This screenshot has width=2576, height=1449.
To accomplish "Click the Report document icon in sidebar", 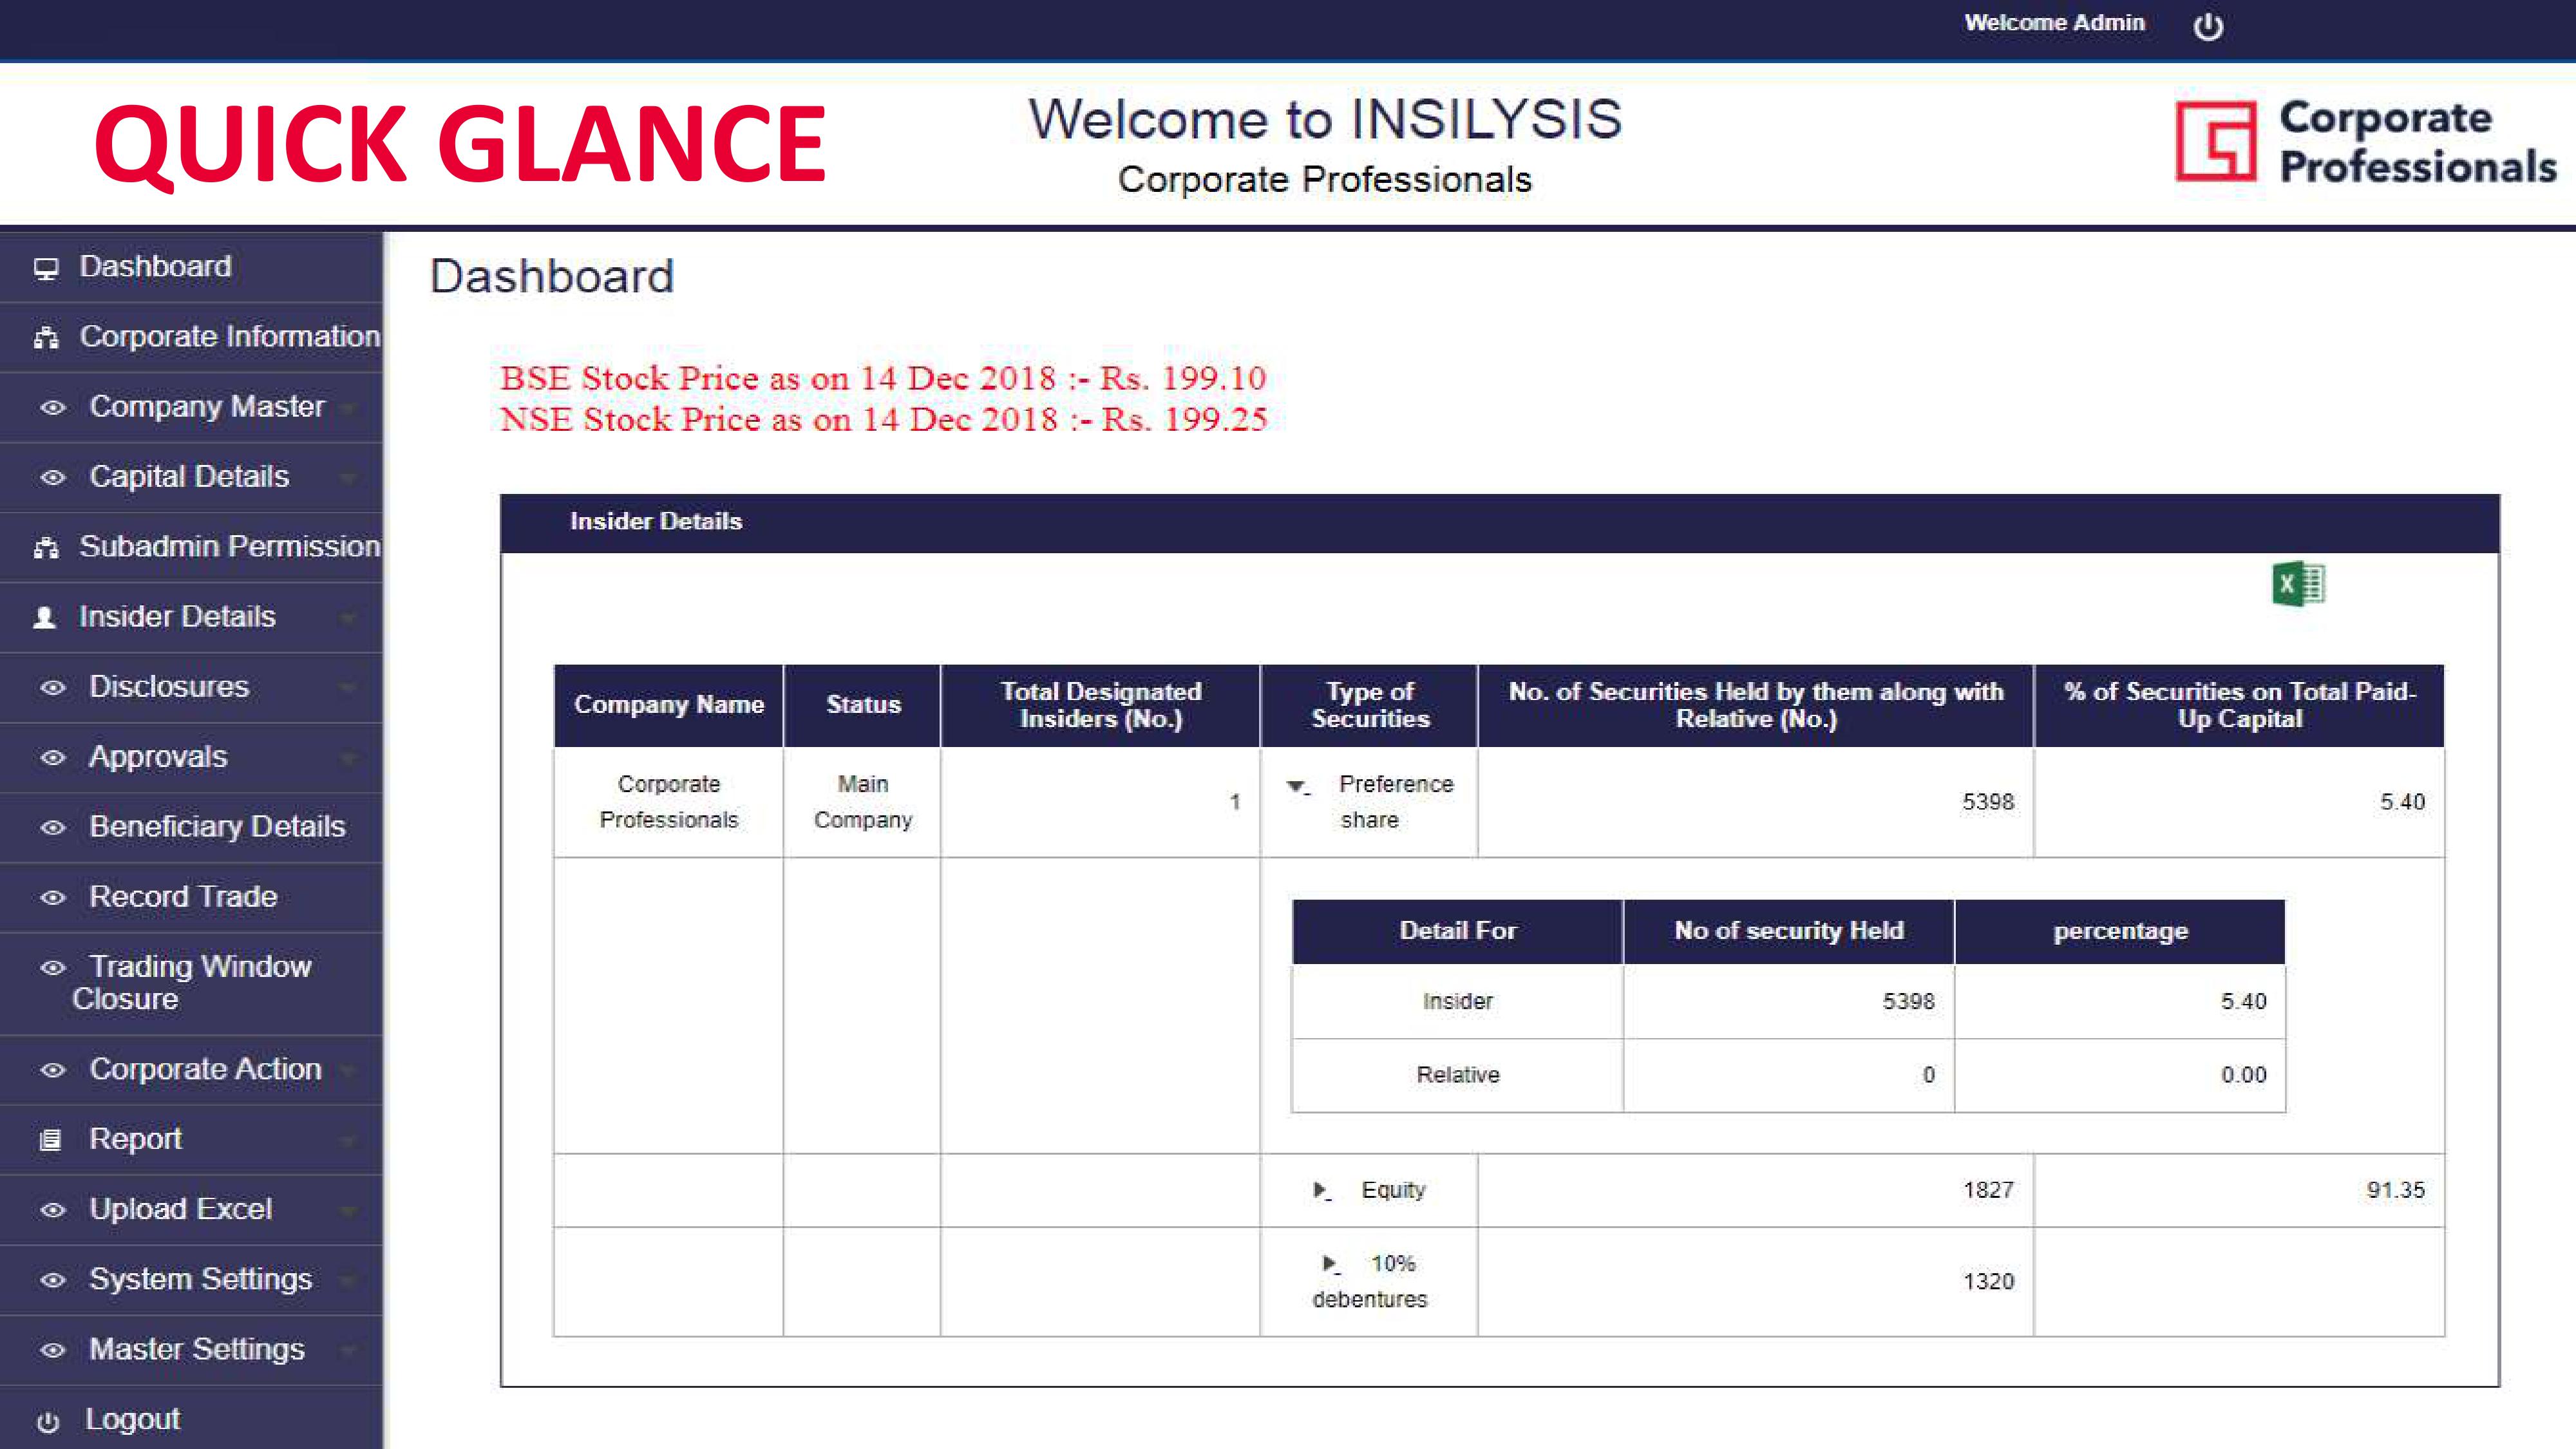I will coord(50,1140).
